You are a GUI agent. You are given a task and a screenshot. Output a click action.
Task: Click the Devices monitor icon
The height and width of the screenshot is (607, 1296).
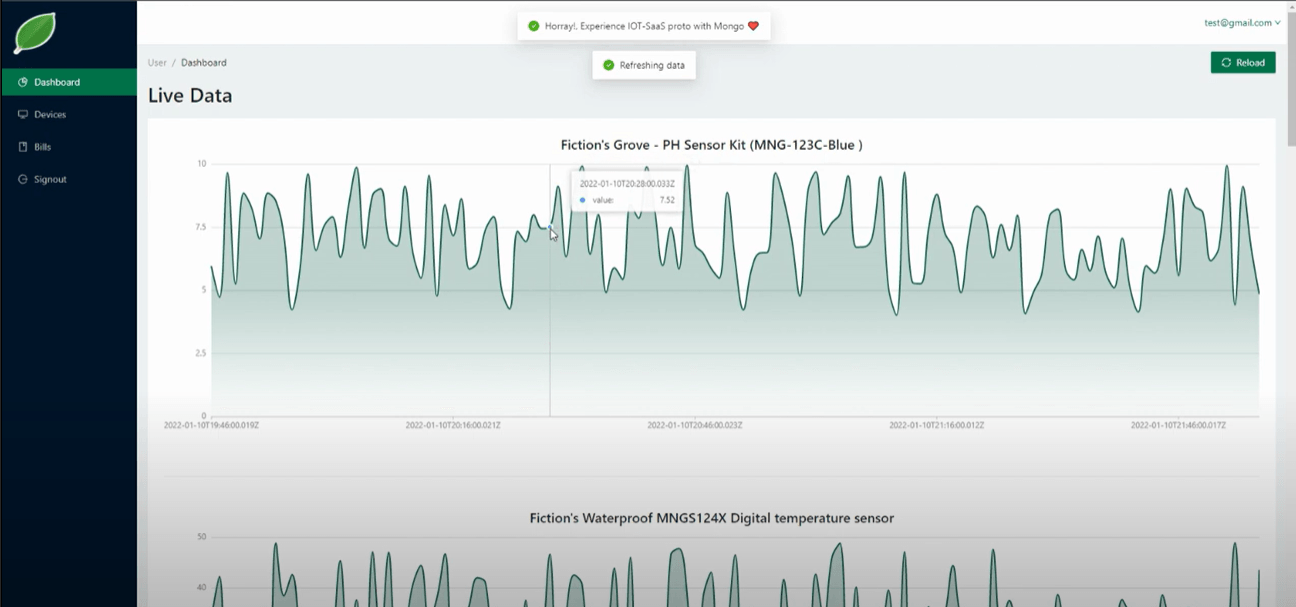coord(23,115)
